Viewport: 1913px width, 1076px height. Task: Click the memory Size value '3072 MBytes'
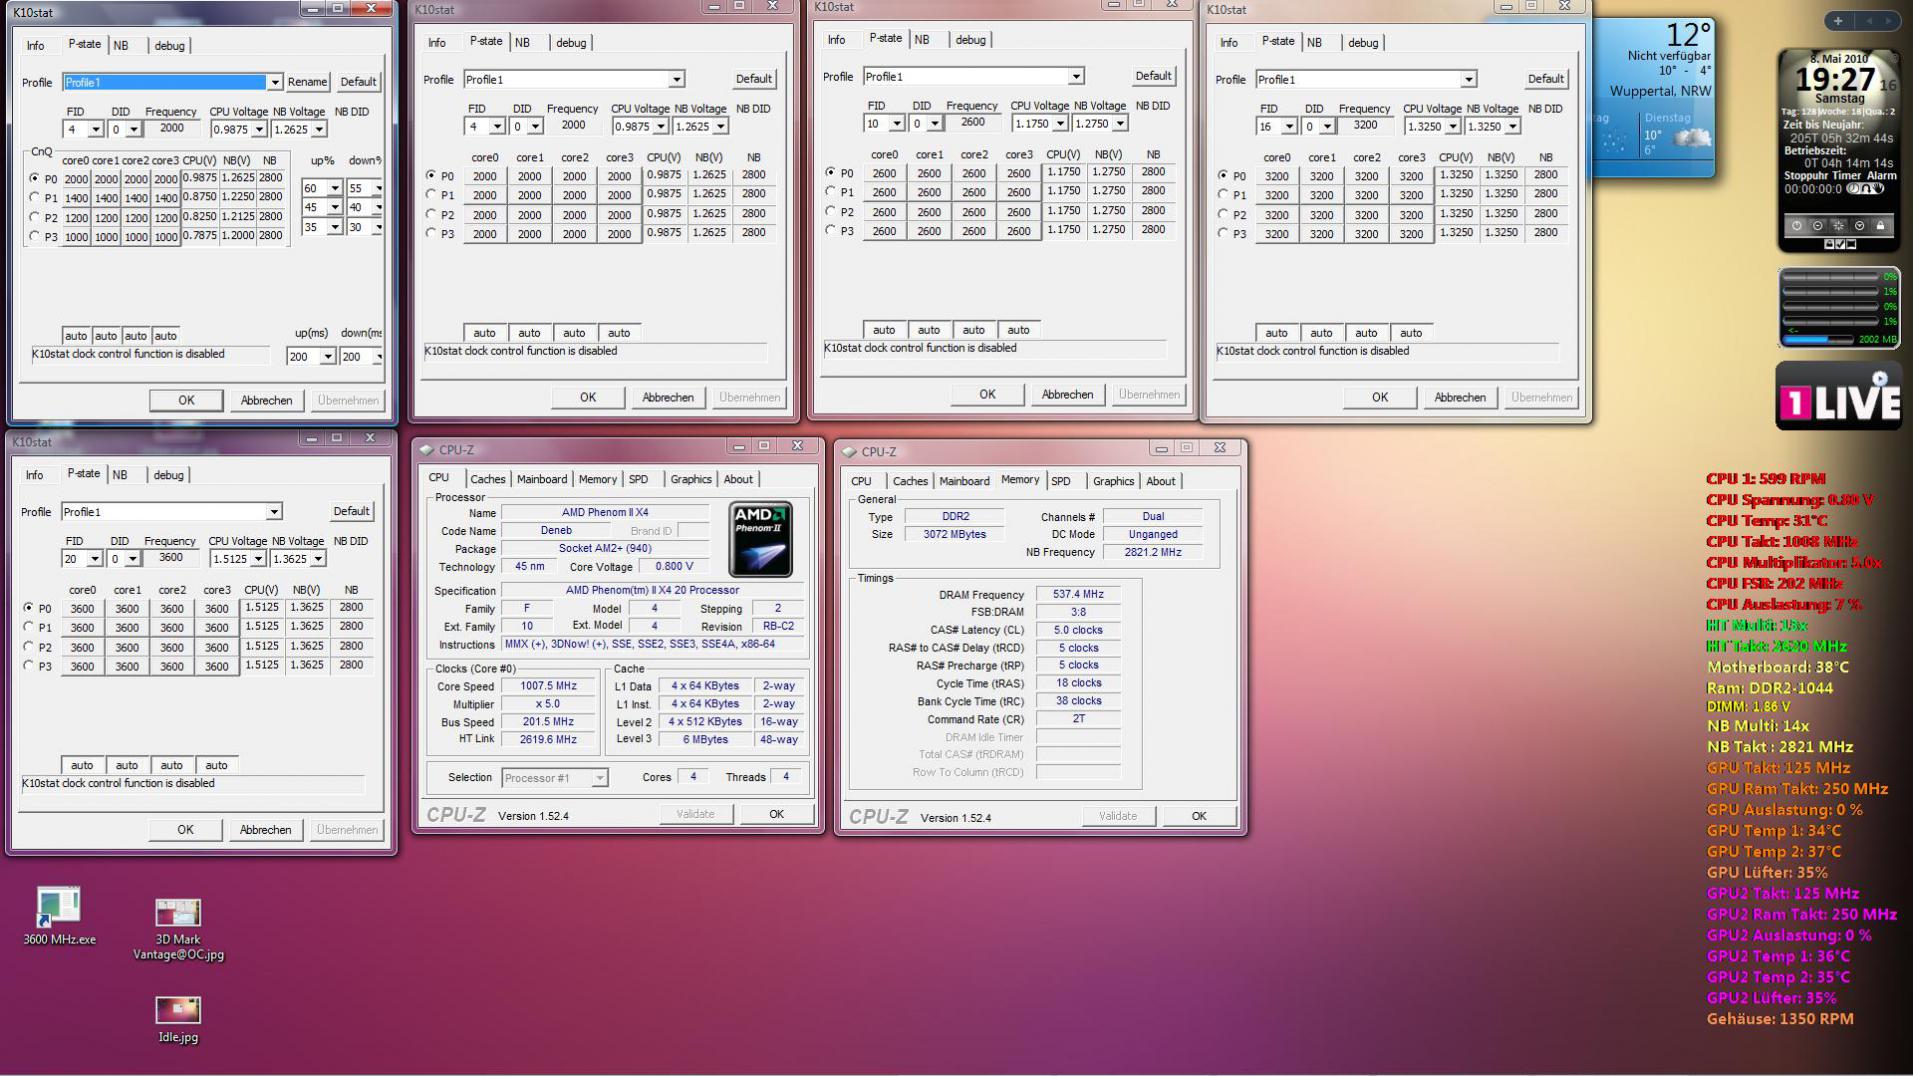click(955, 534)
